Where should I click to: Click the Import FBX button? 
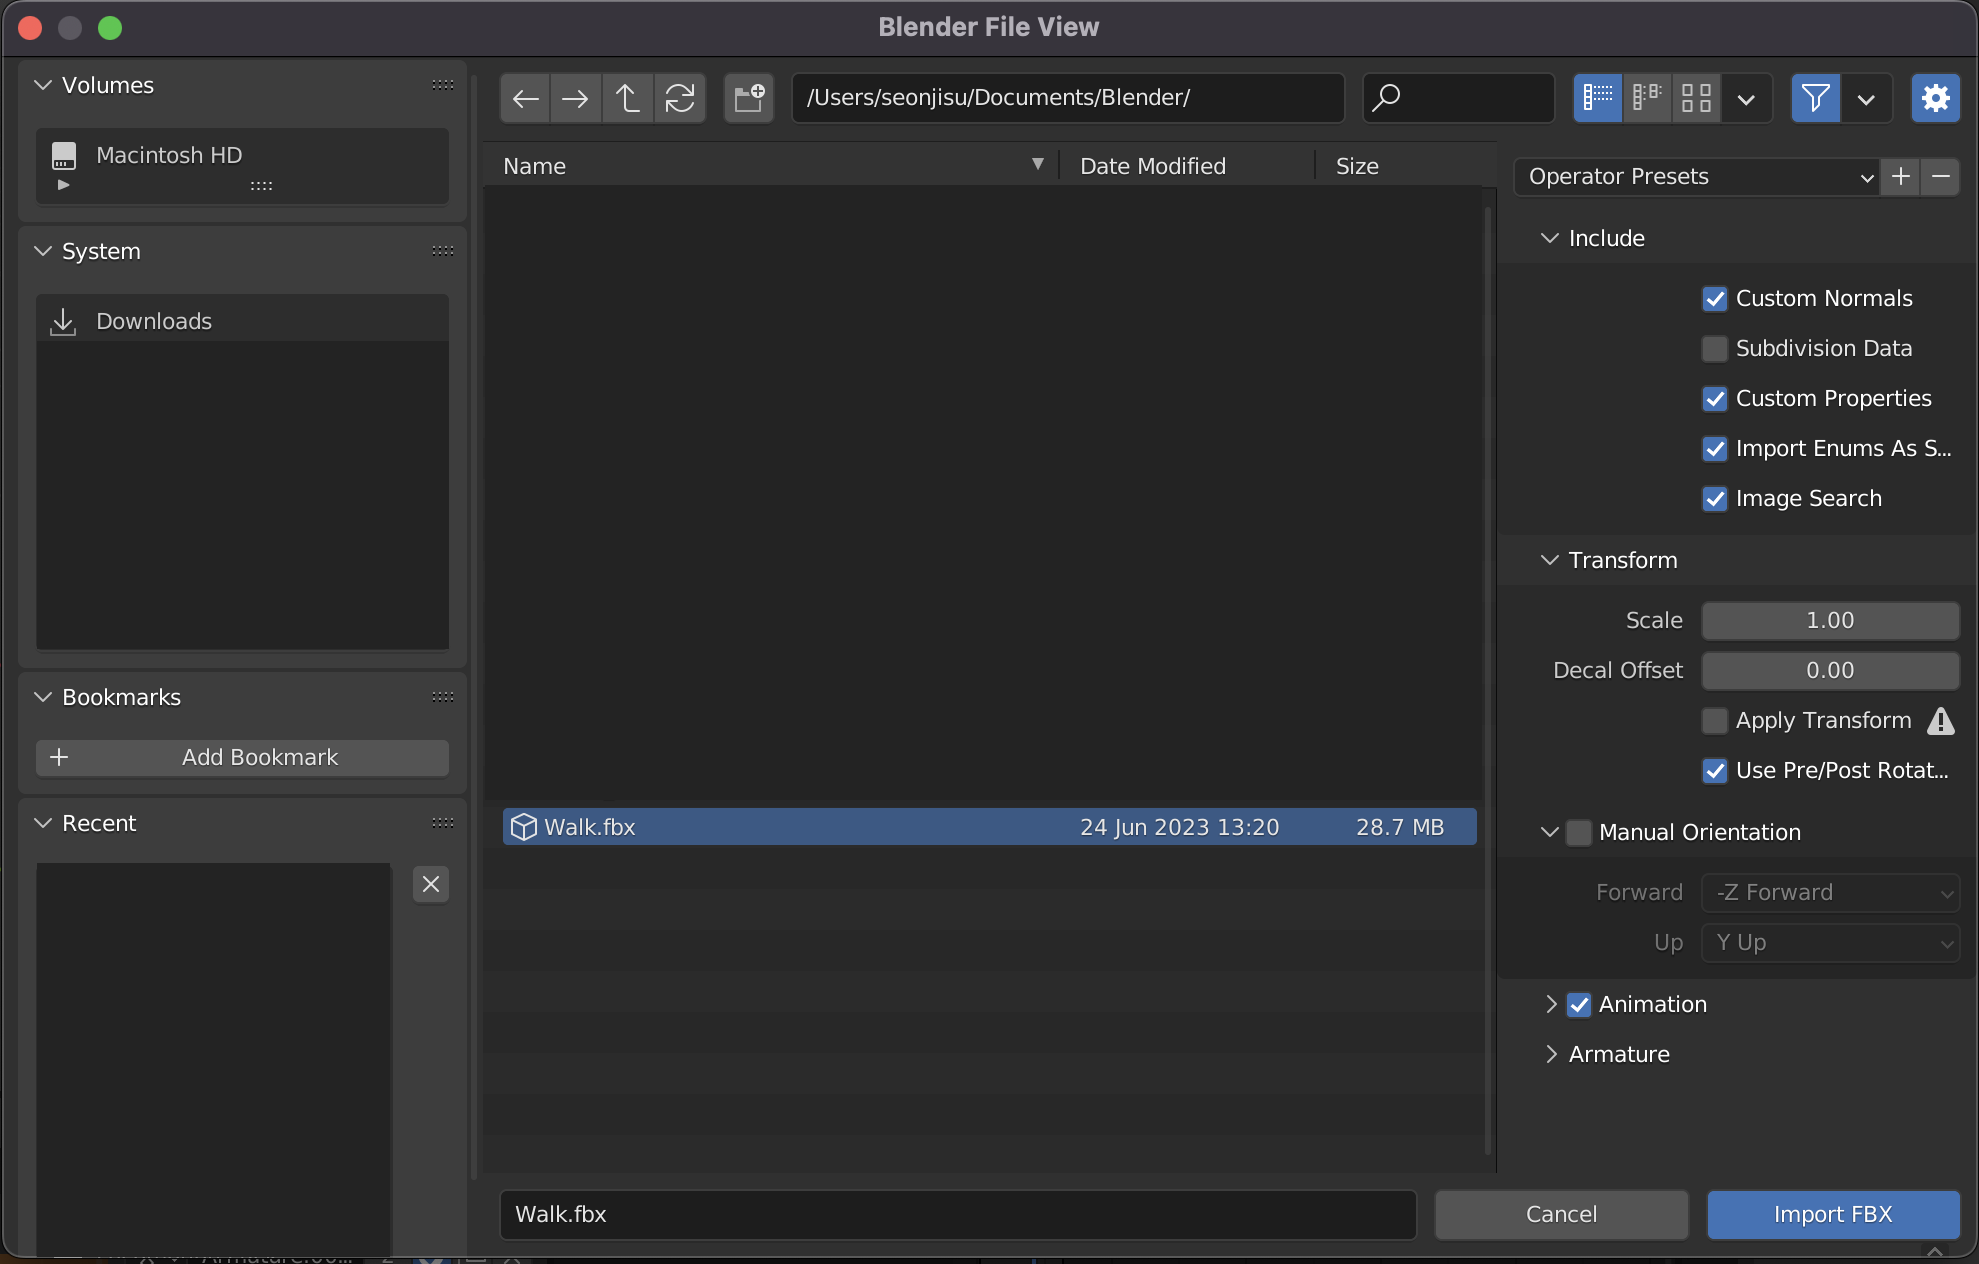point(1832,1214)
